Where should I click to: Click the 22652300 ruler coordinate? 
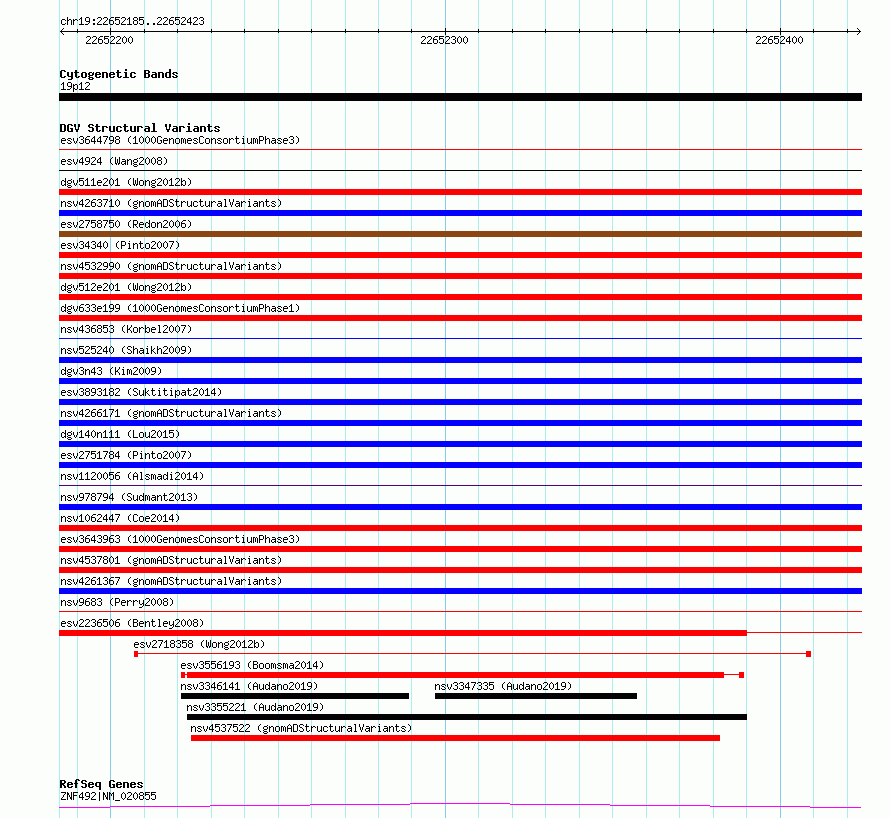(444, 40)
